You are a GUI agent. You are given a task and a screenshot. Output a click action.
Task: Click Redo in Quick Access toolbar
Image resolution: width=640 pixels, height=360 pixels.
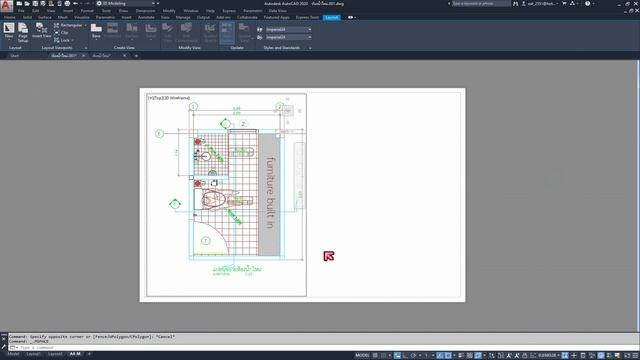tap(87, 3)
